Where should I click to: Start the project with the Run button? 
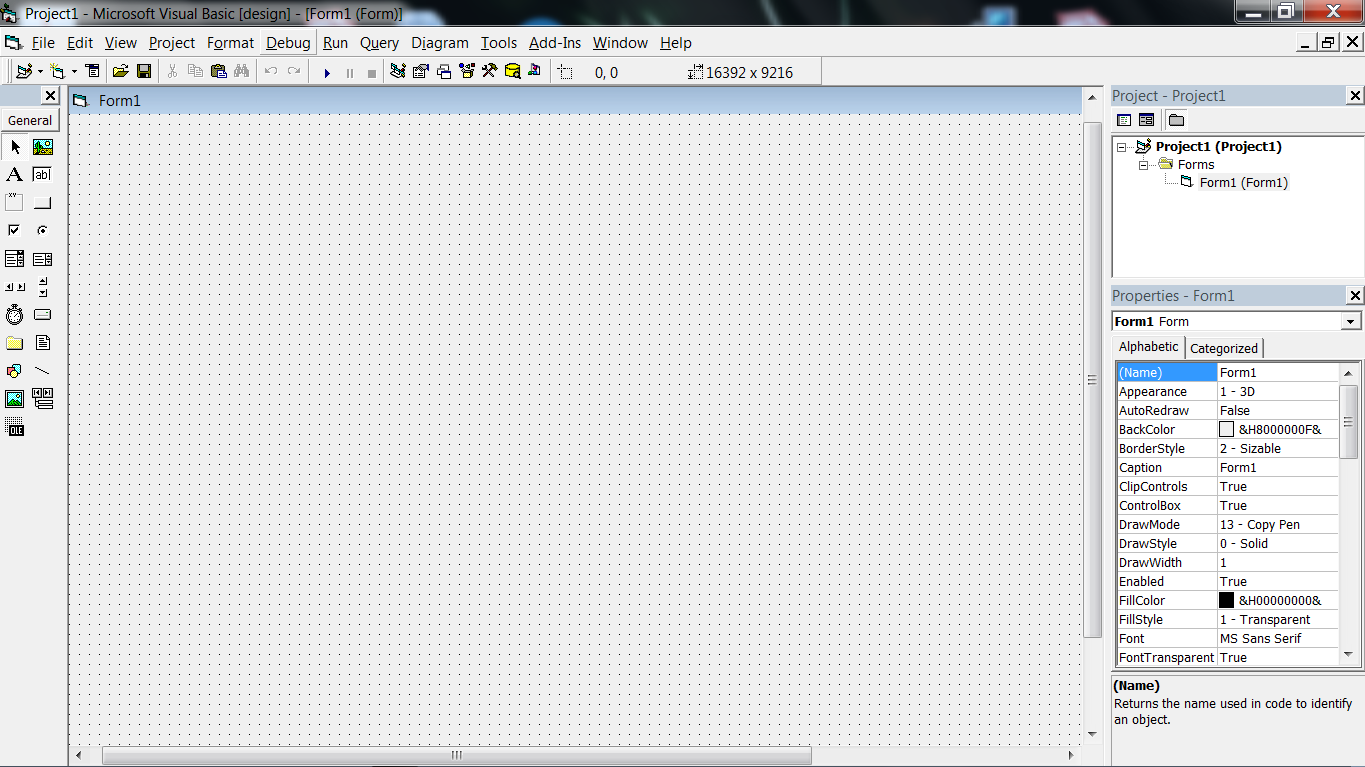[328, 71]
